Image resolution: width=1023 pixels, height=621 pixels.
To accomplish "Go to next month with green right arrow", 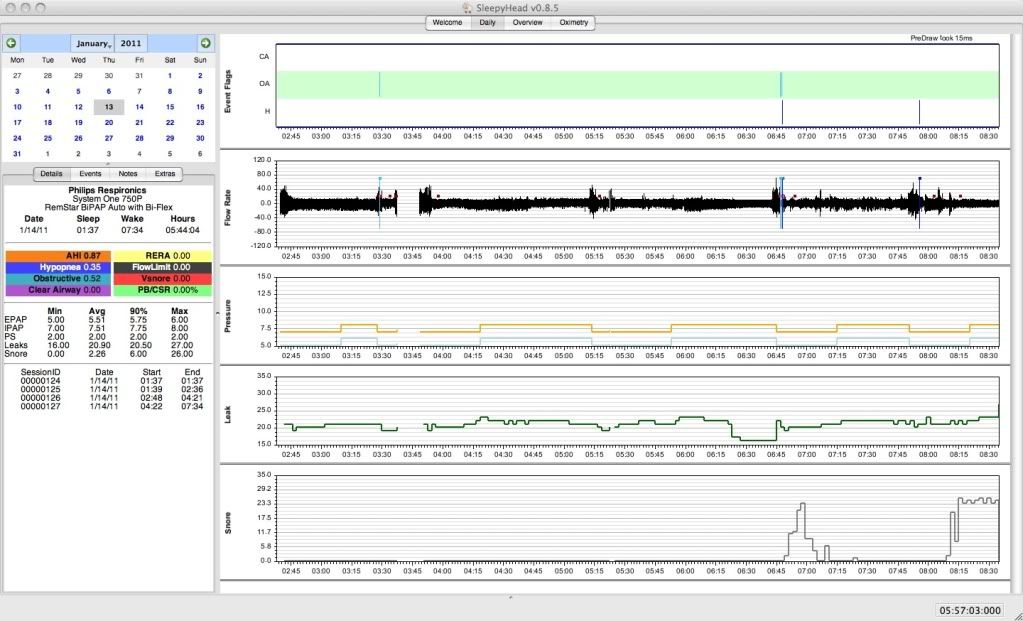I will (x=206, y=44).
